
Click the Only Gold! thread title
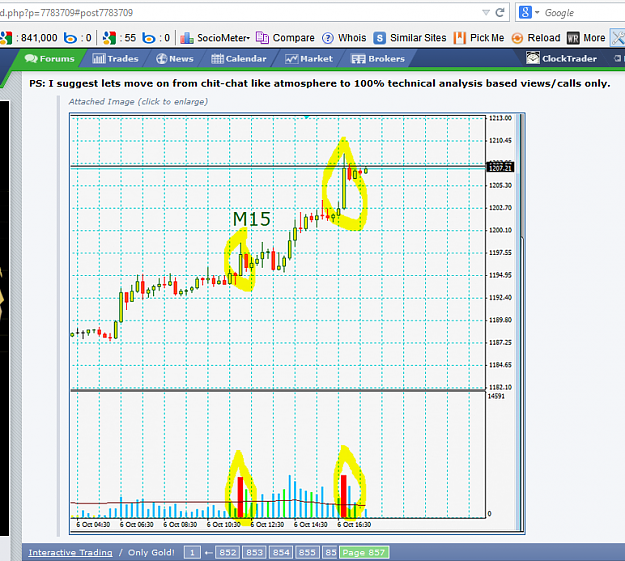tap(151, 552)
